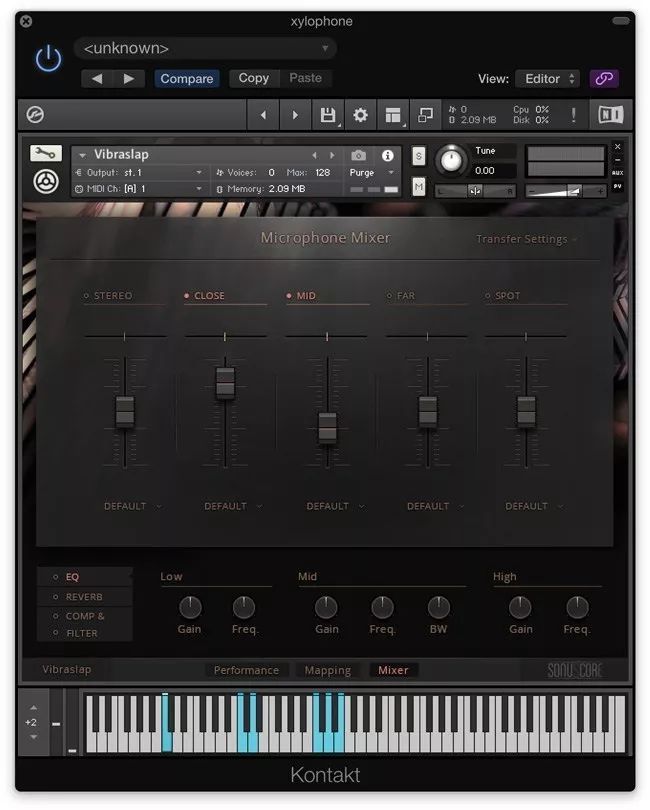This screenshot has height=810, width=650.
Task: Click the exclamation panic icon
Action: (574, 115)
